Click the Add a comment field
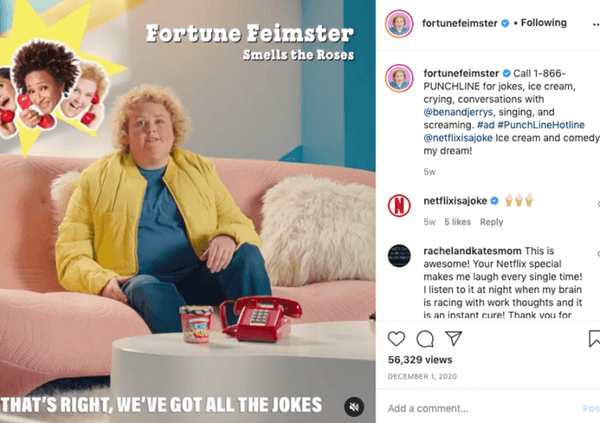 tap(482, 408)
